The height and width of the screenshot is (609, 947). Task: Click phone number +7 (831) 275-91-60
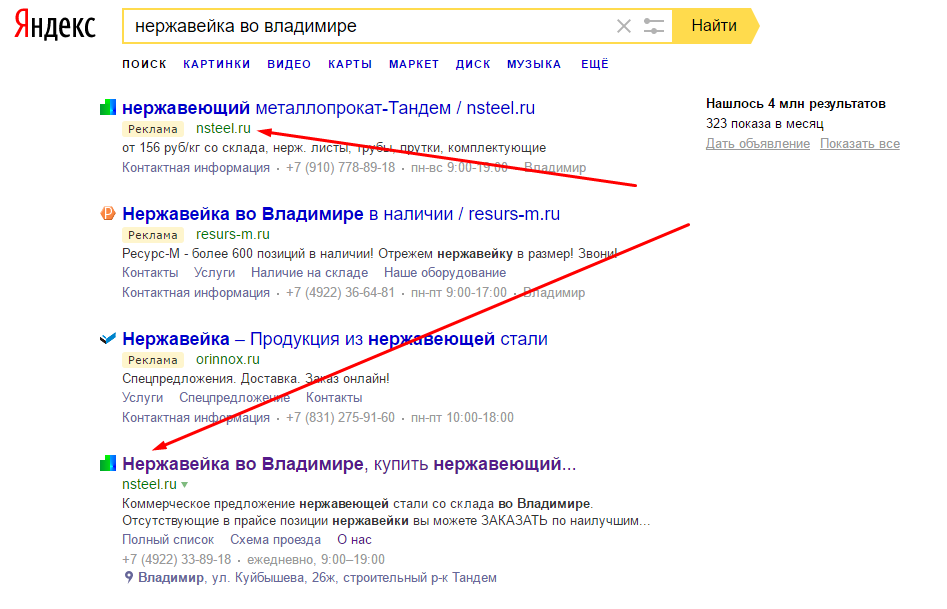340,418
